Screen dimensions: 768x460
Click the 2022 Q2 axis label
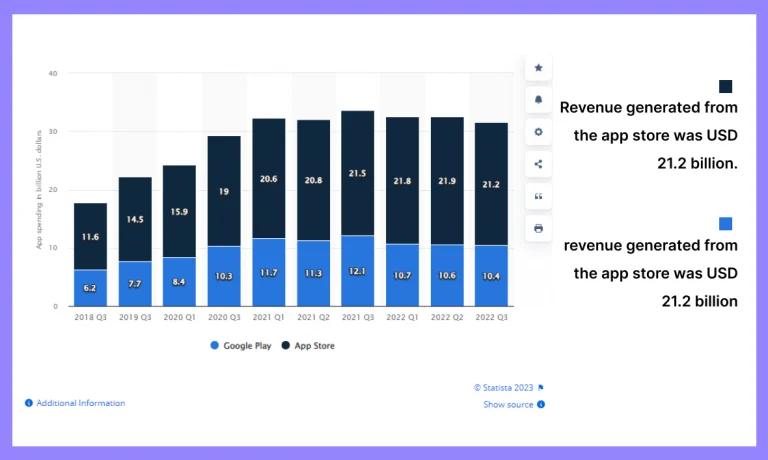click(447, 317)
